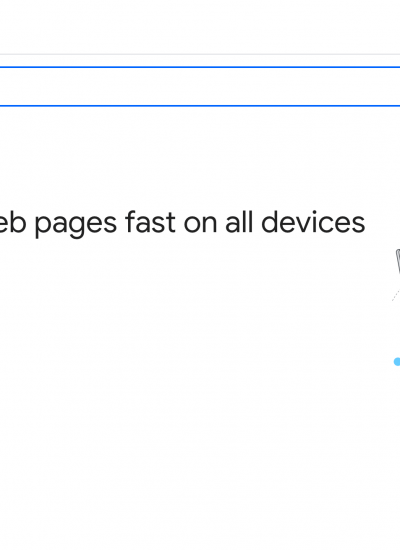The height and width of the screenshot is (550, 400).
Task: Click the dotted line in the illustration
Action: coord(396,295)
